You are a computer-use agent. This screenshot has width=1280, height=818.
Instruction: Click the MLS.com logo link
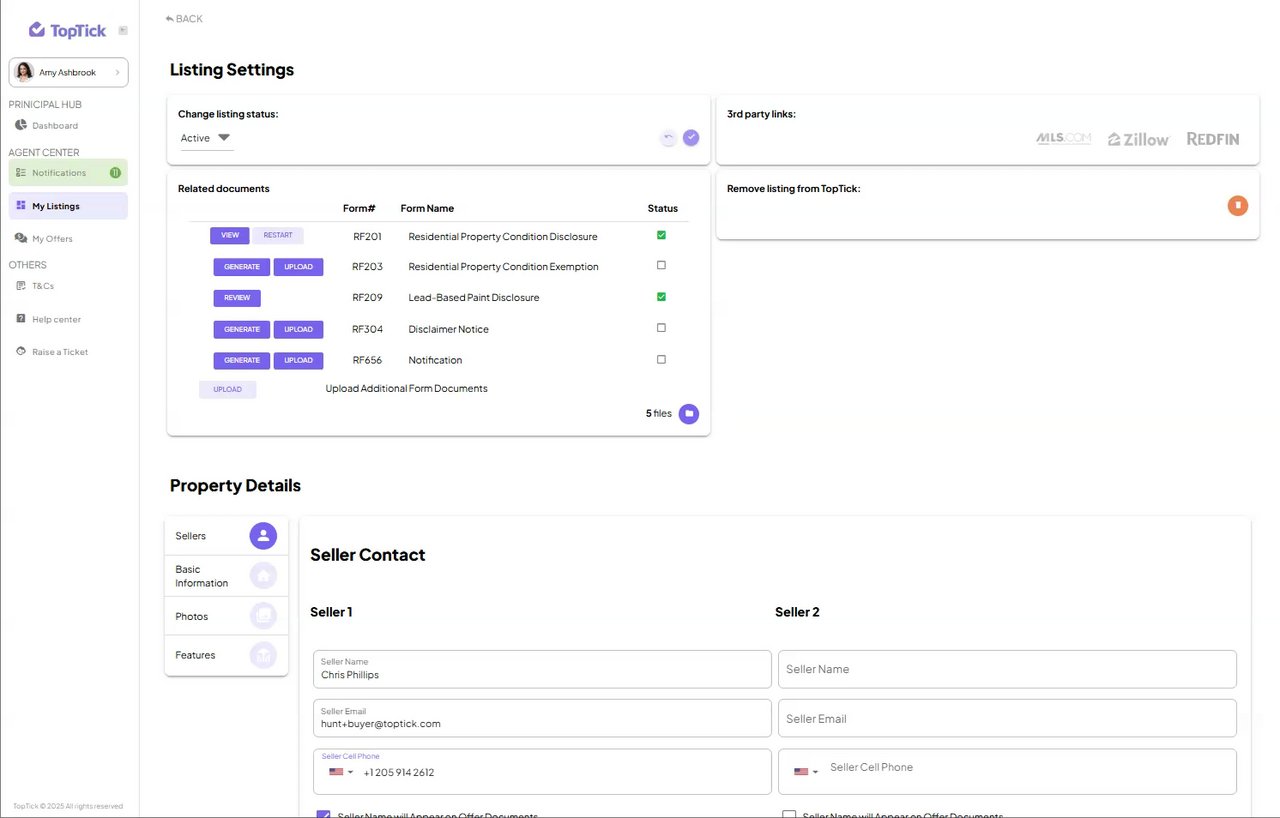pos(1063,139)
